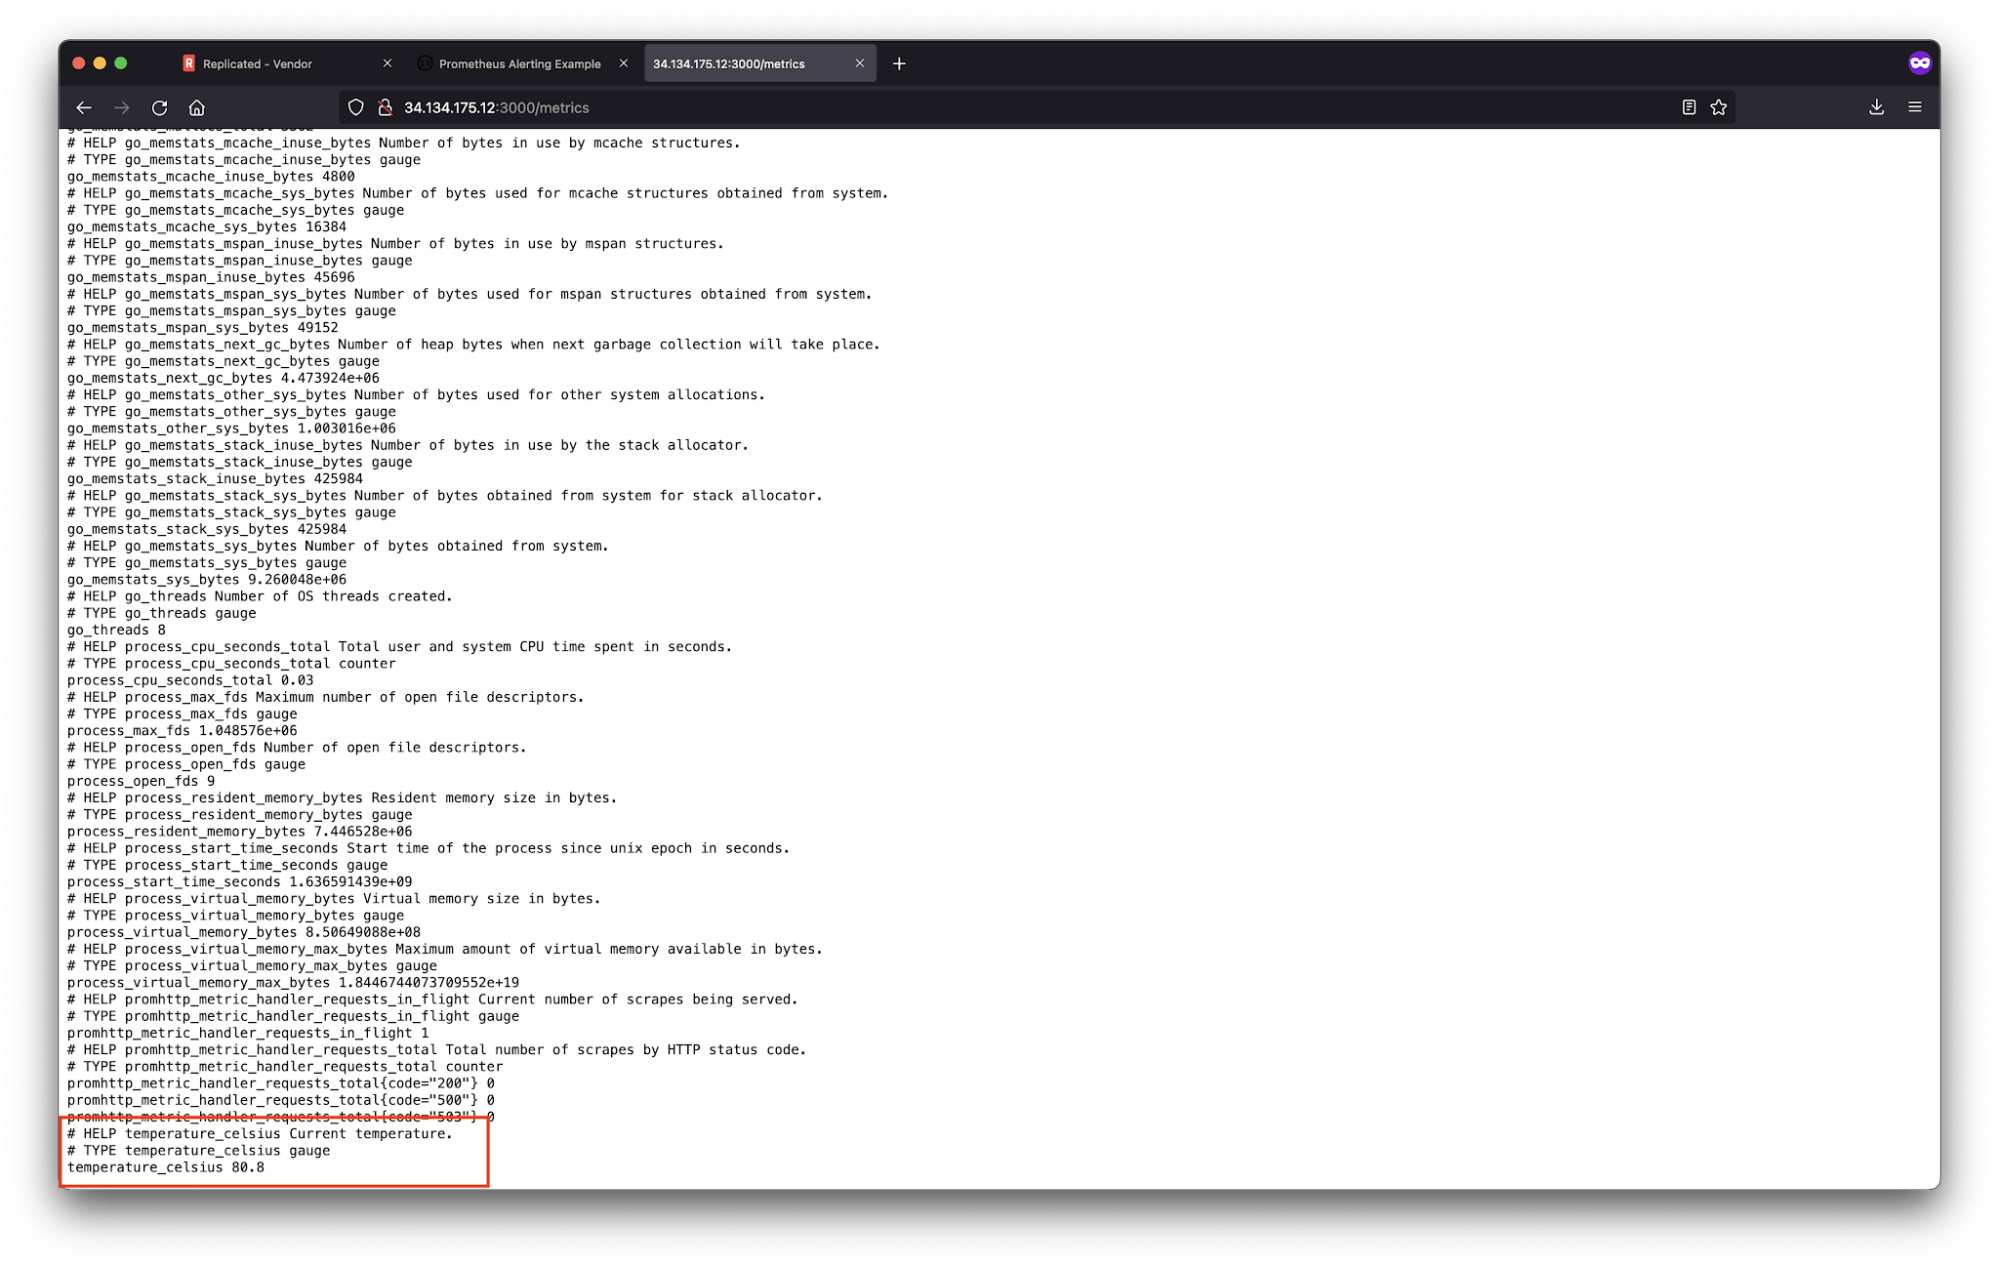
Task: Click '# TYPE temperature_celsius gauge' line
Action: (x=198, y=1150)
